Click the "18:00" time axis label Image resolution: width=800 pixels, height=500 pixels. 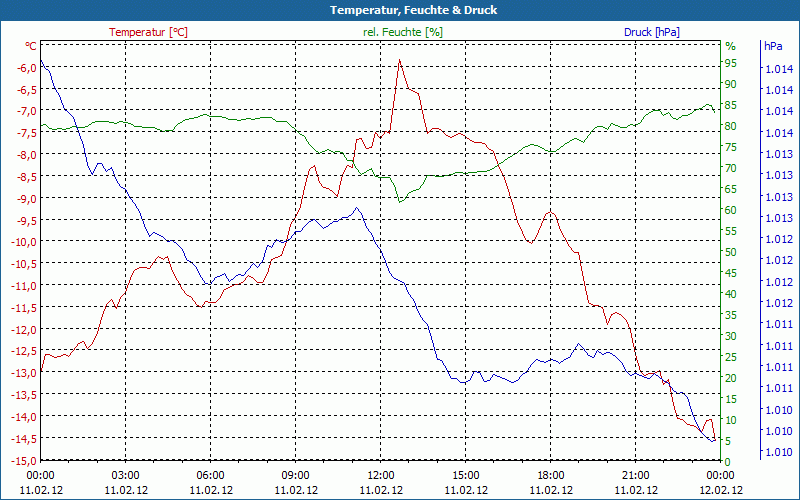click(551, 476)
